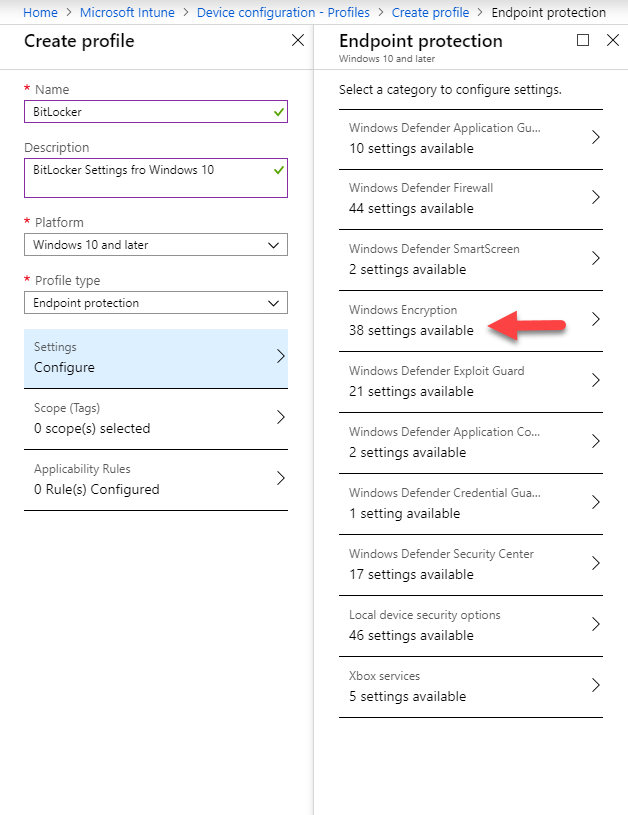628x815 pixels.
Task: Select Local device security options
Action: coord(470,625)
